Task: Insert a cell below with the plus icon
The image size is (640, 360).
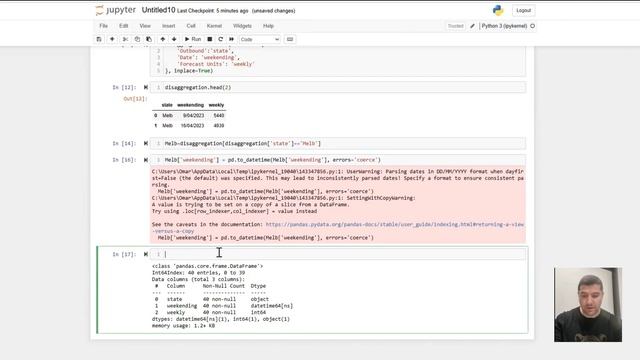Action: [112, 39]
